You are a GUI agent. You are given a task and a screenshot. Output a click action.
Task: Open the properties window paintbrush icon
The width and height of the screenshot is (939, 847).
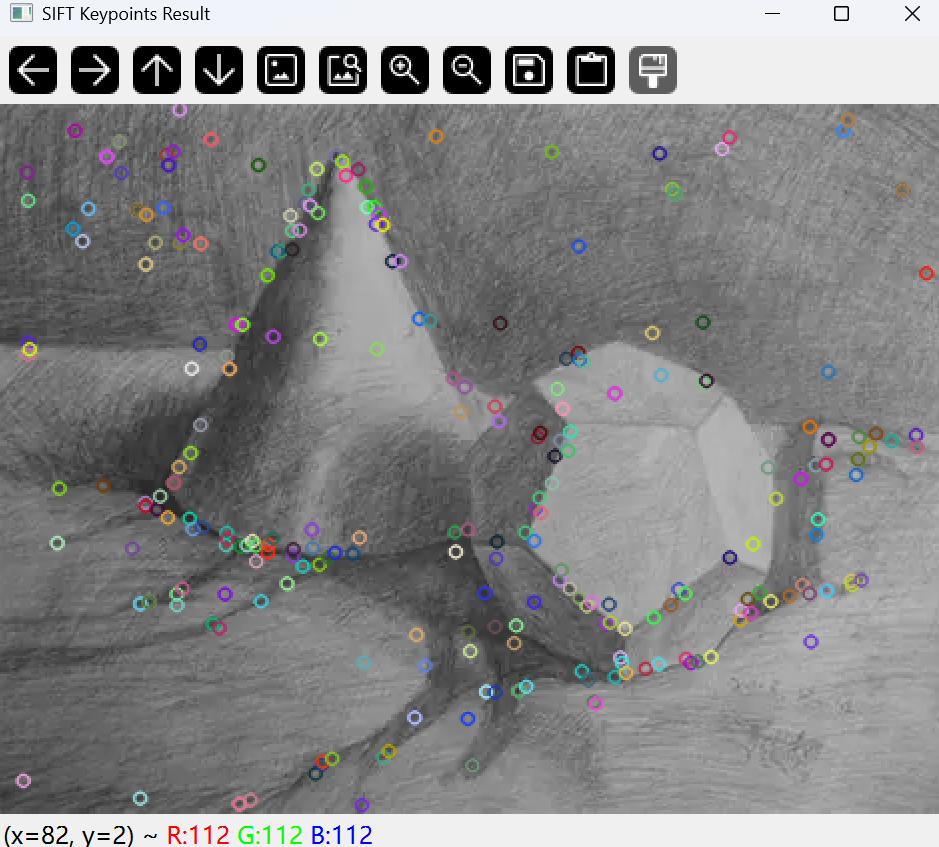pyautogui.click(x=653, y=70)
